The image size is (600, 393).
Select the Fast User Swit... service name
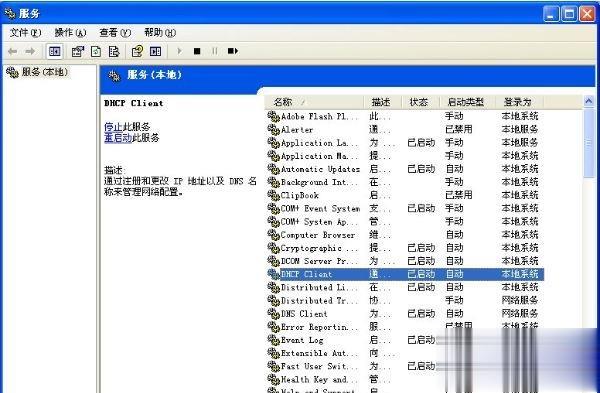tap(319, 366)
